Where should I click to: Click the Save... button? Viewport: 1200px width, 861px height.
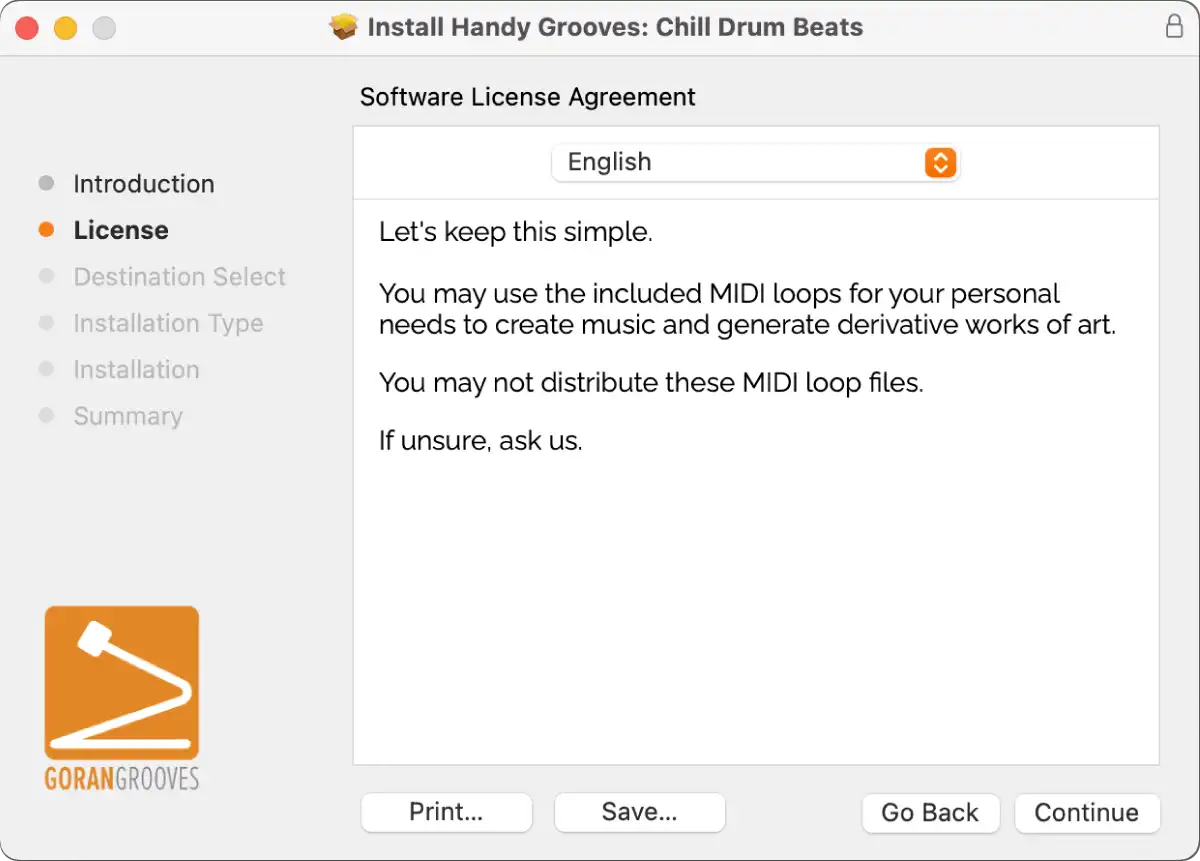[x=639, y=812]
